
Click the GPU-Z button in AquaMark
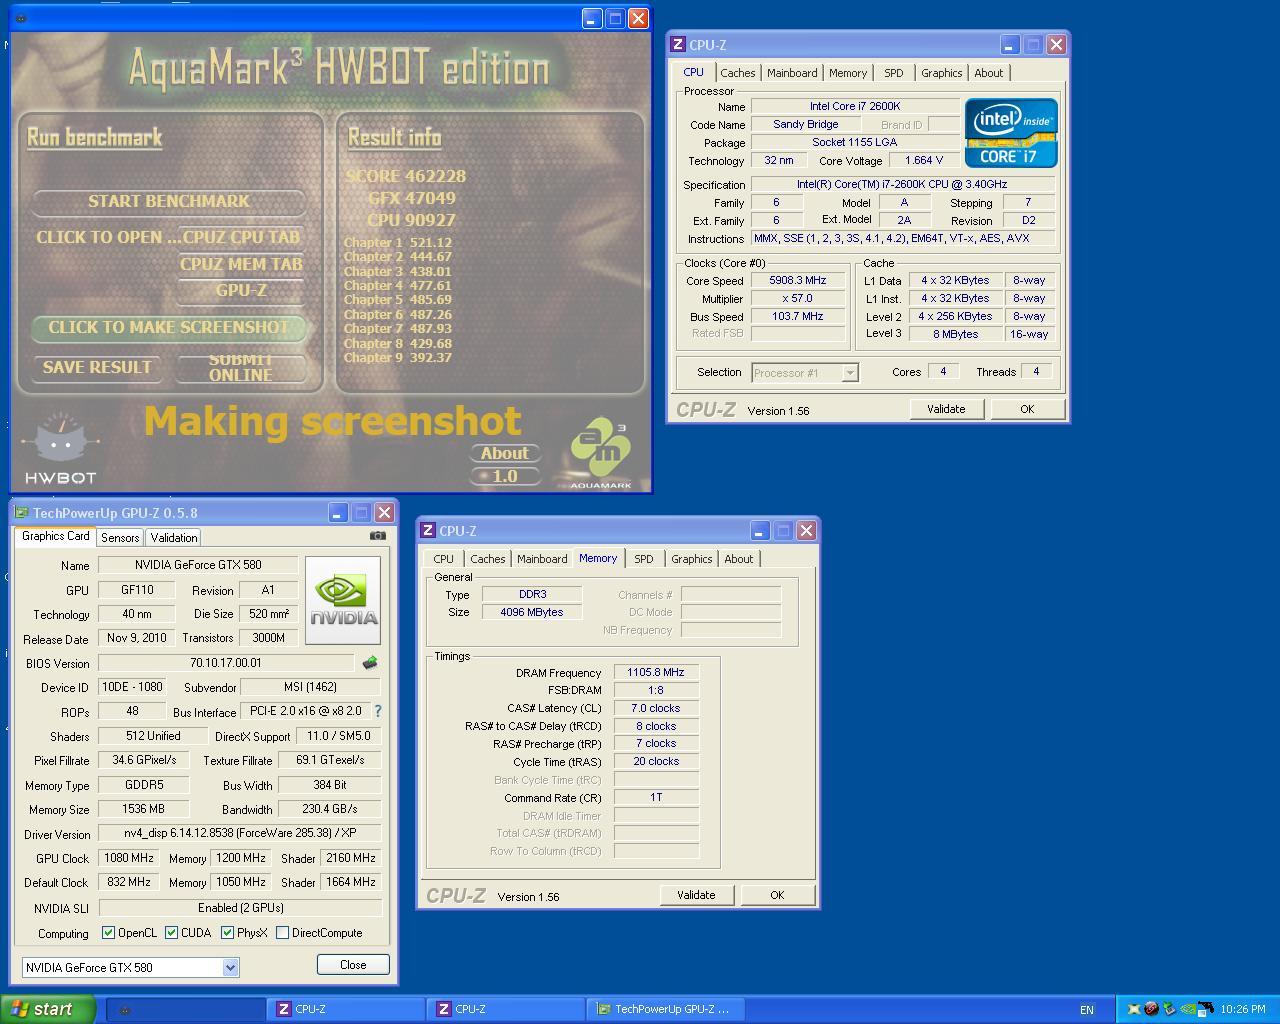(x=241, y=290)
